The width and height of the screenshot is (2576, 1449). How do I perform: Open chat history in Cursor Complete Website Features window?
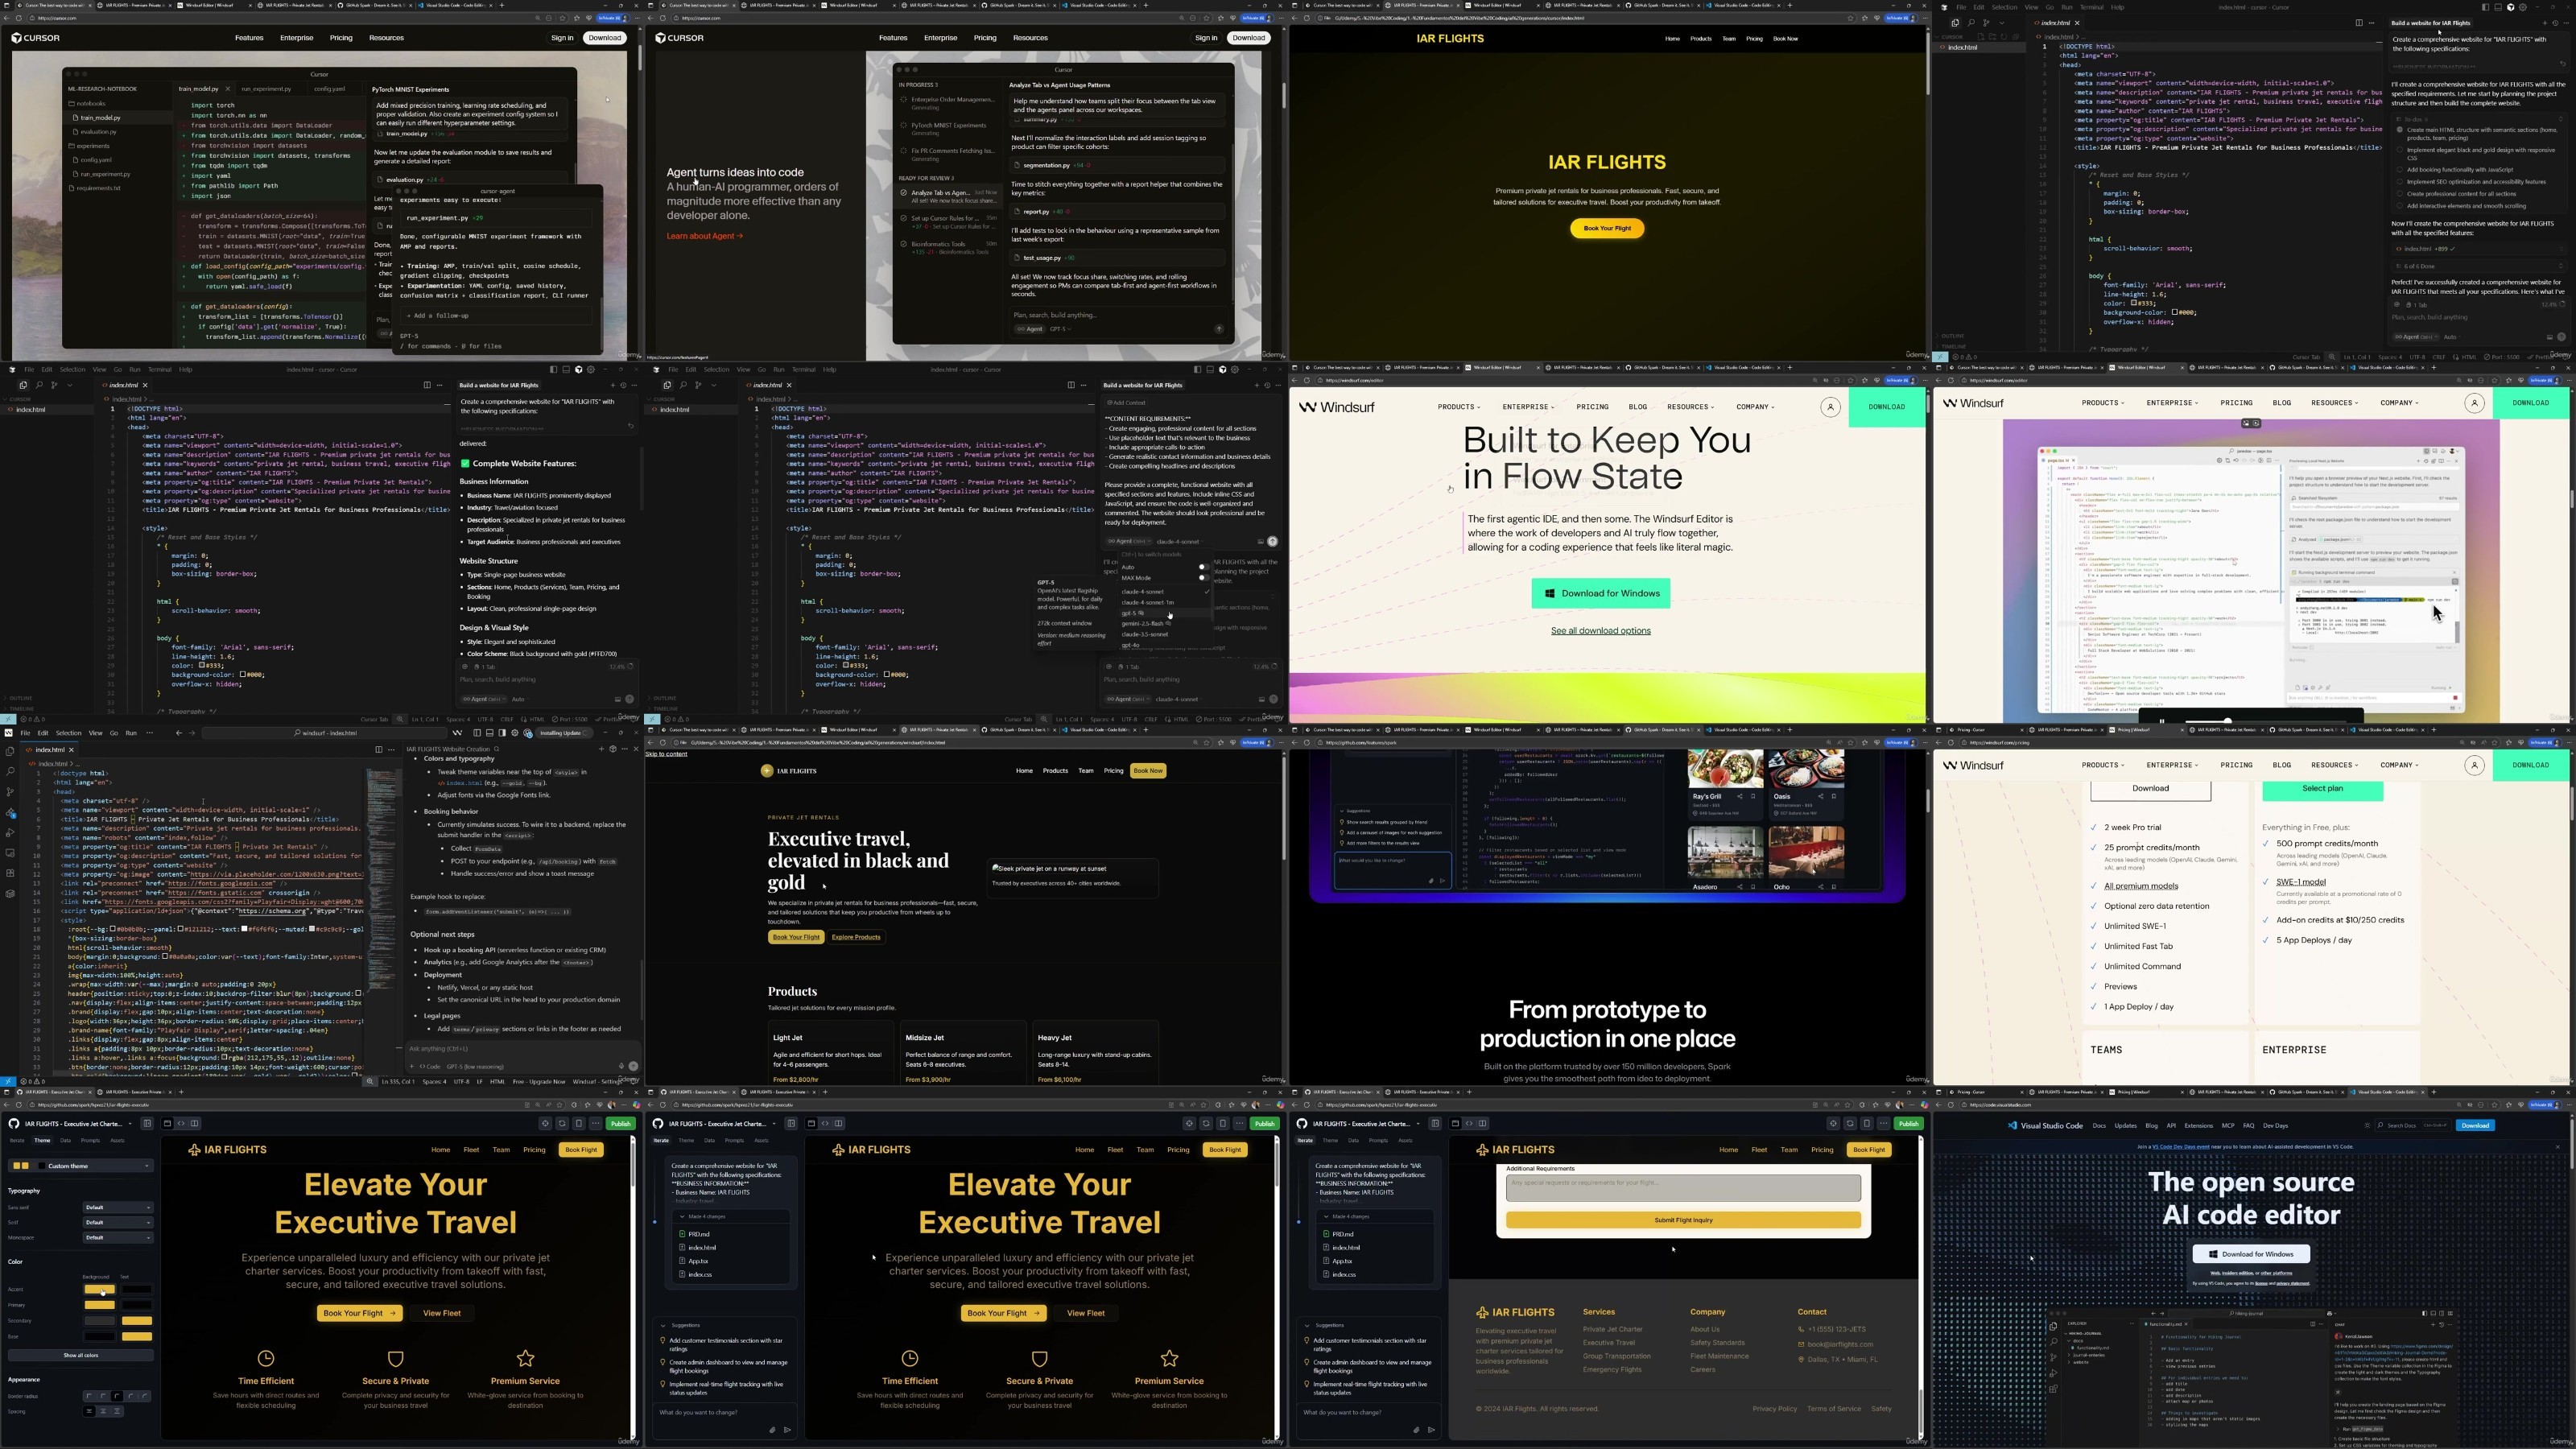click(x=624, y=386)
